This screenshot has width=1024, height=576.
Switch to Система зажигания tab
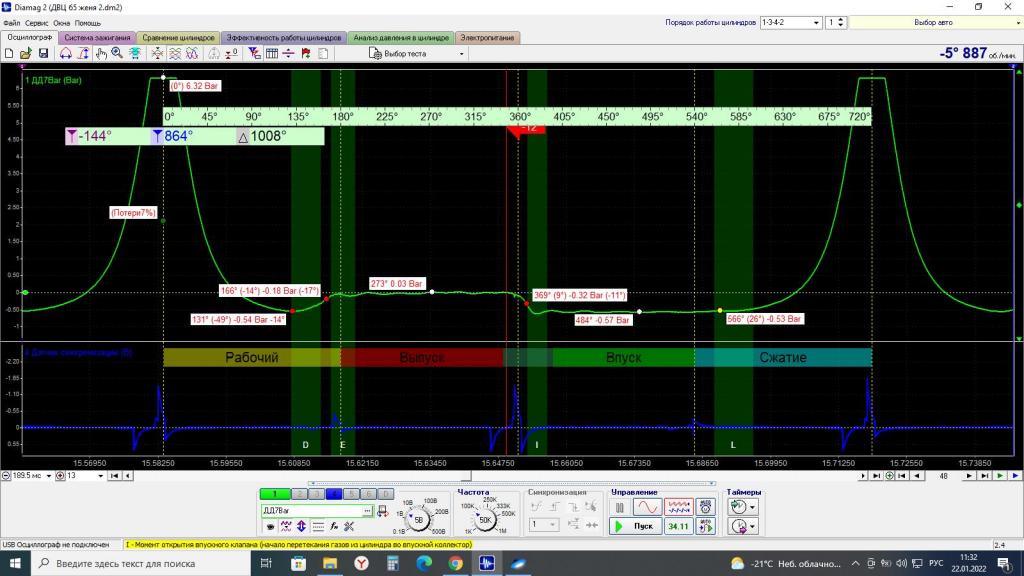click(x=97, y=38)
